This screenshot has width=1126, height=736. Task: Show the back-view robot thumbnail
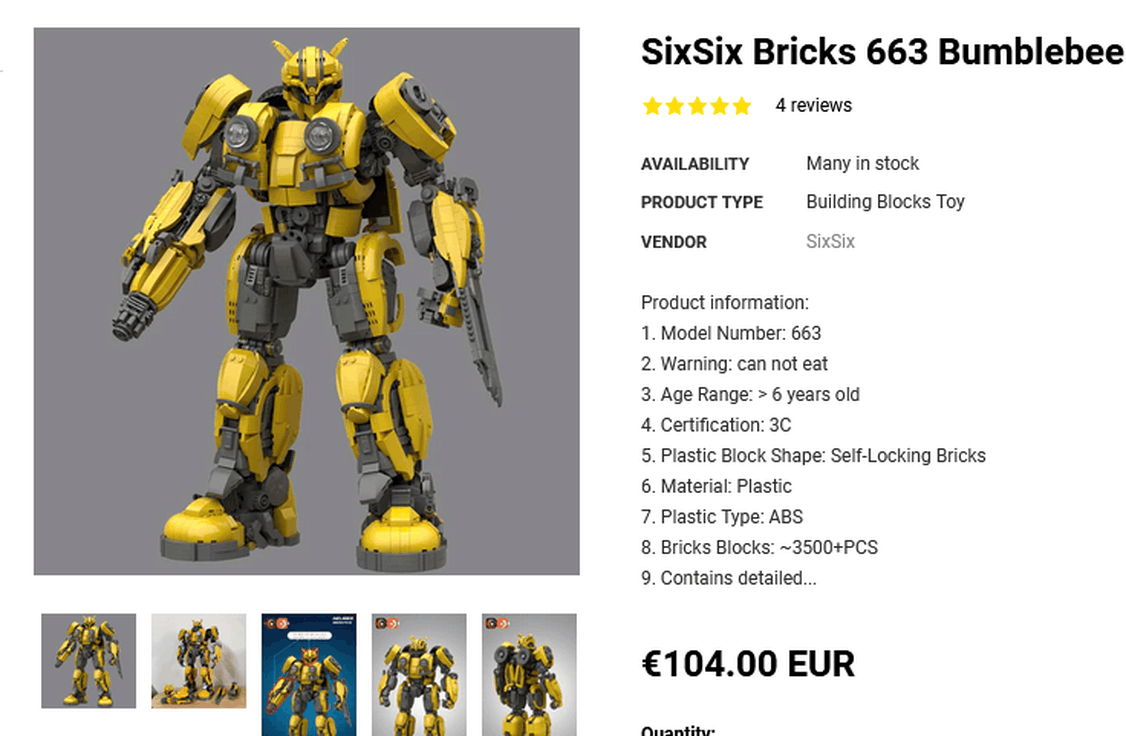(529, 675)
